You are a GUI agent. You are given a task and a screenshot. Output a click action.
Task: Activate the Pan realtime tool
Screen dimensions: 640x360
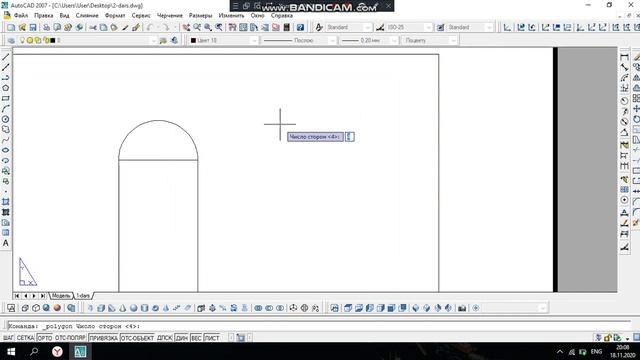[x=186, y=27]
